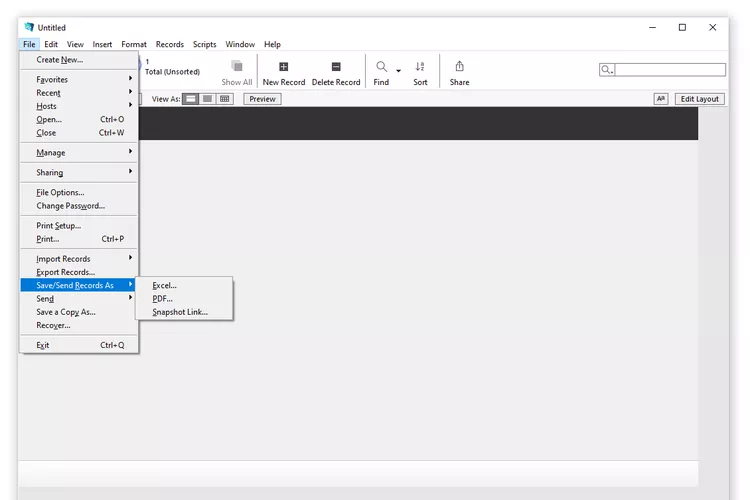Click the New Record plus icon
750x500 pixels.
click(x=284, y=67)
